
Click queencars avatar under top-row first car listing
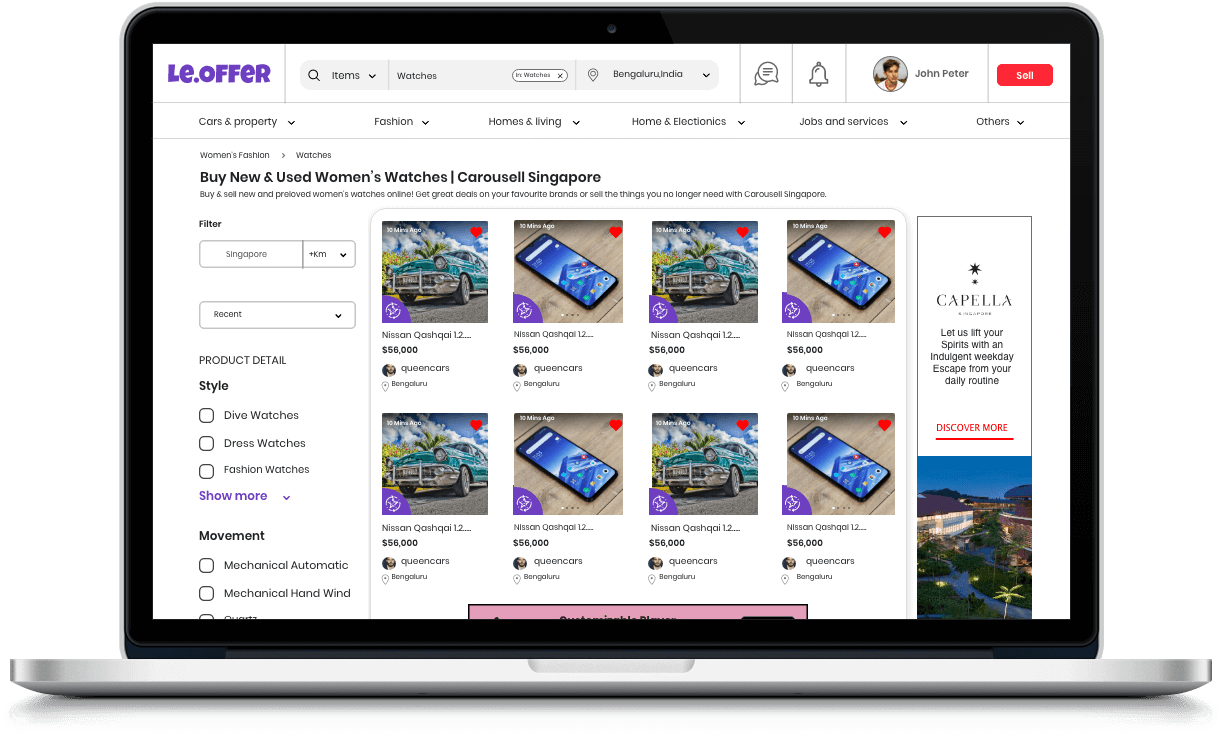coord(389,370)
